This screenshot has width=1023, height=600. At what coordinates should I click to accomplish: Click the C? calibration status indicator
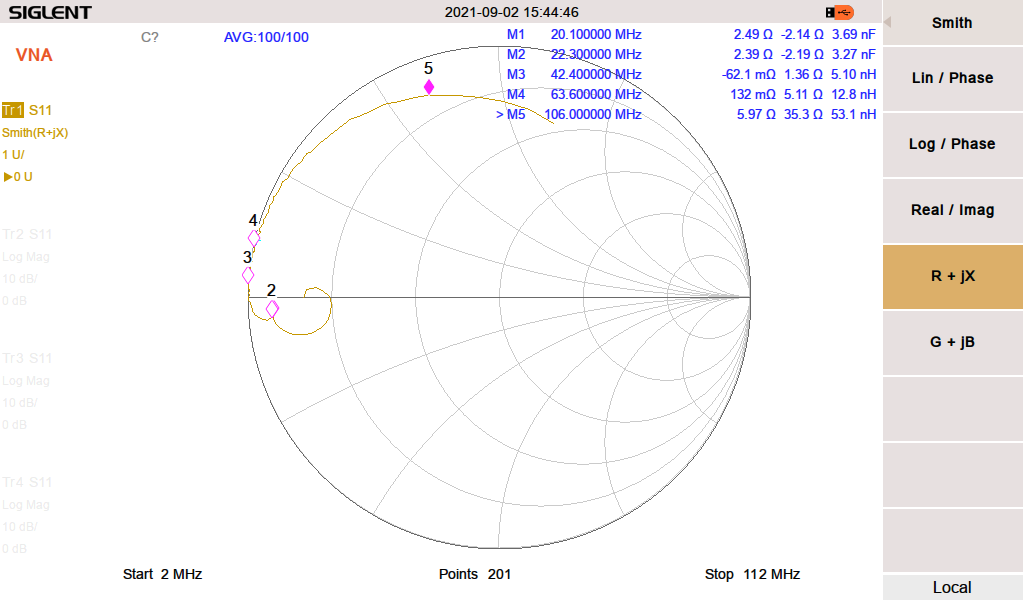tap(150, 37)
